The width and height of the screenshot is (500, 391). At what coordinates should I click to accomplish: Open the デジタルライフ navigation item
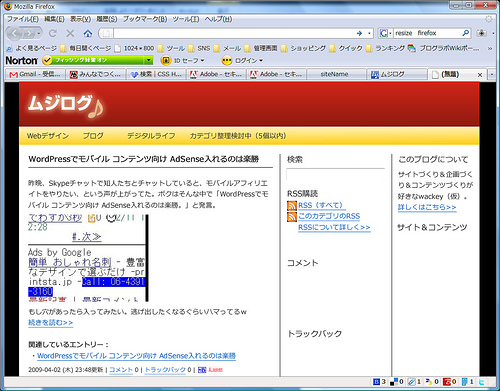[x=151, y=136]
